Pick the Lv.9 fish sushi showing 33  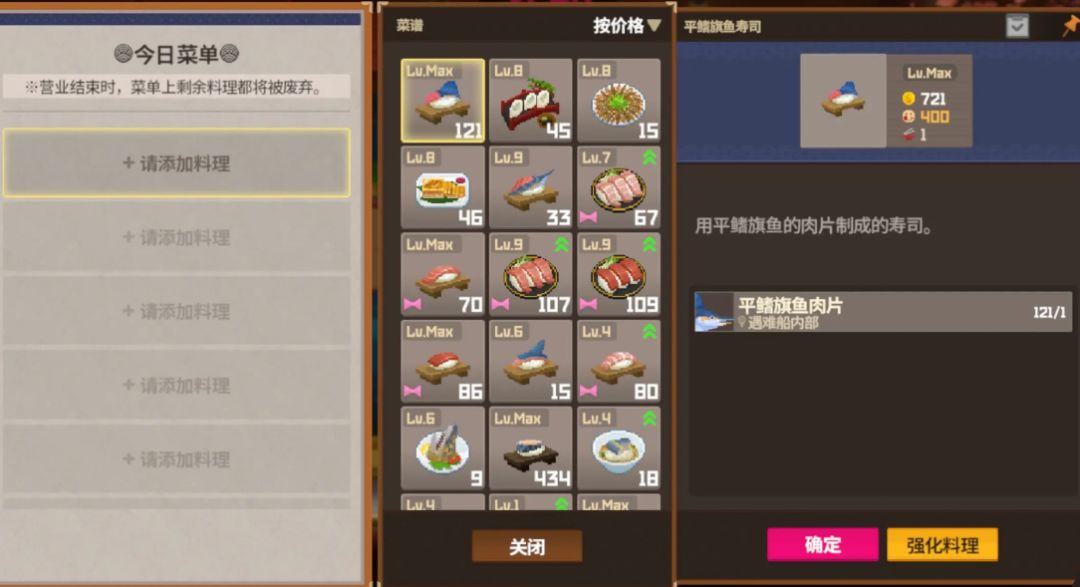tap(530, 187)
